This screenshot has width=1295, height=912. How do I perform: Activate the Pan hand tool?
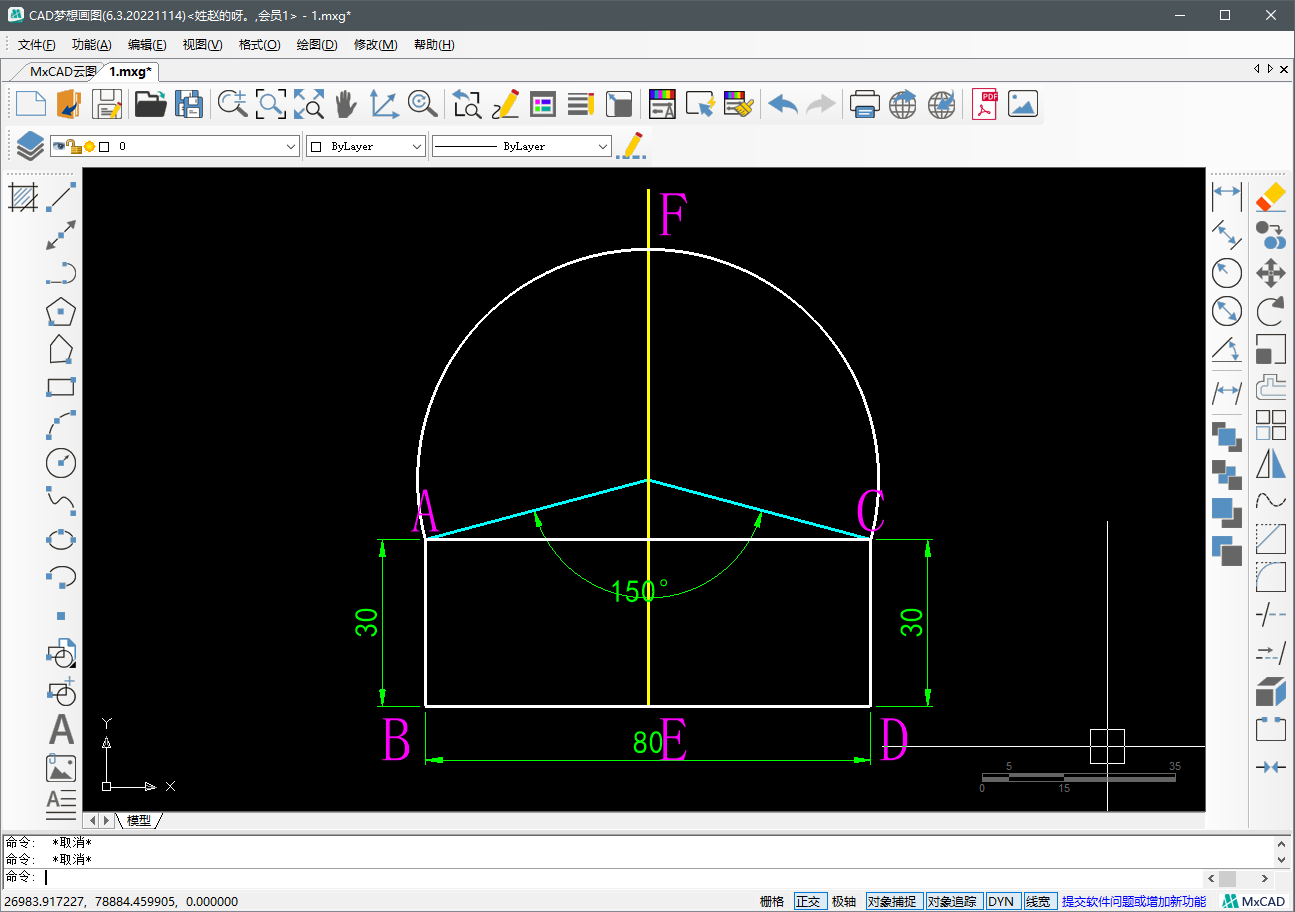point(345,104)
